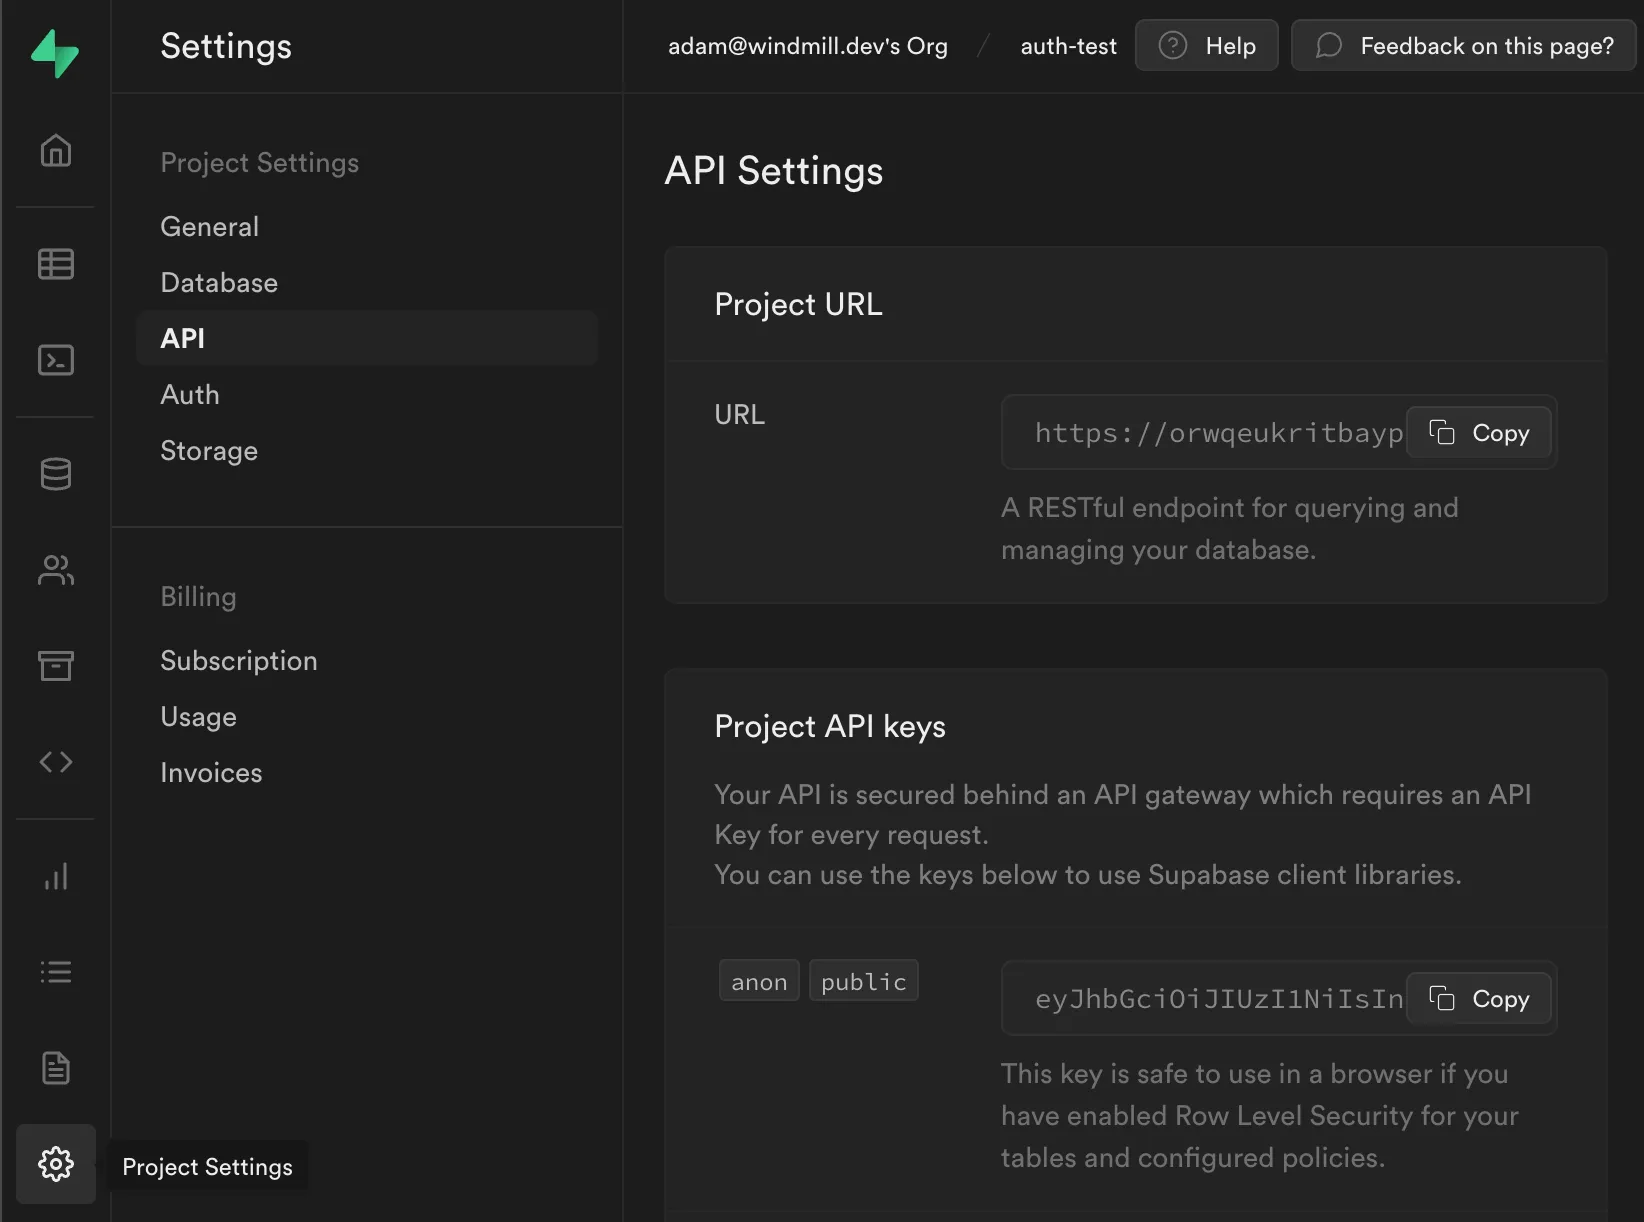Open the Table Editor icon
1644x1222 pixels.
55,263
